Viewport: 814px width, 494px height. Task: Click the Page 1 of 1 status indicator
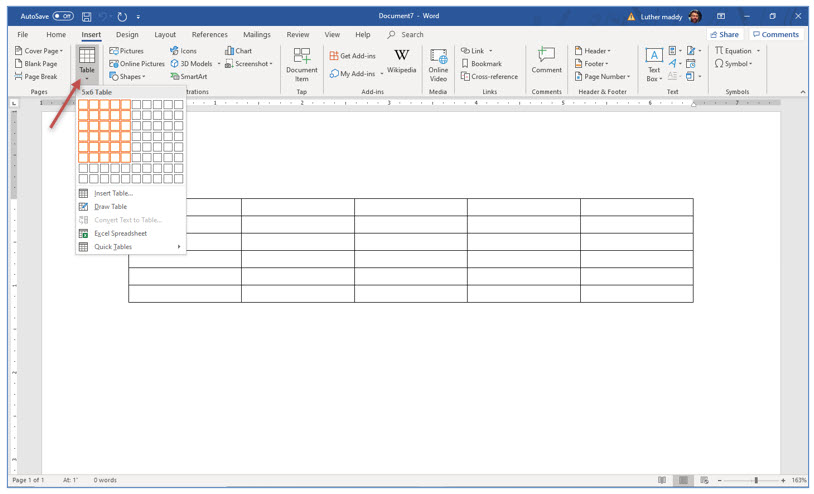pyautogui.click(x=28, y=480)
